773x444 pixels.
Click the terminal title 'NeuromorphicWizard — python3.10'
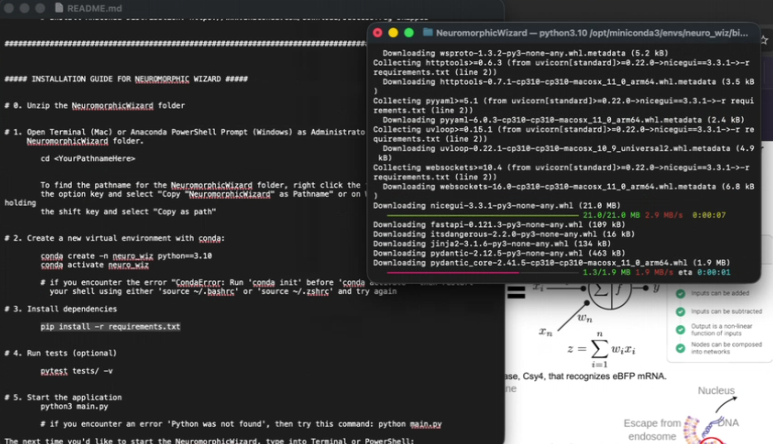click(x=511, y=33)
